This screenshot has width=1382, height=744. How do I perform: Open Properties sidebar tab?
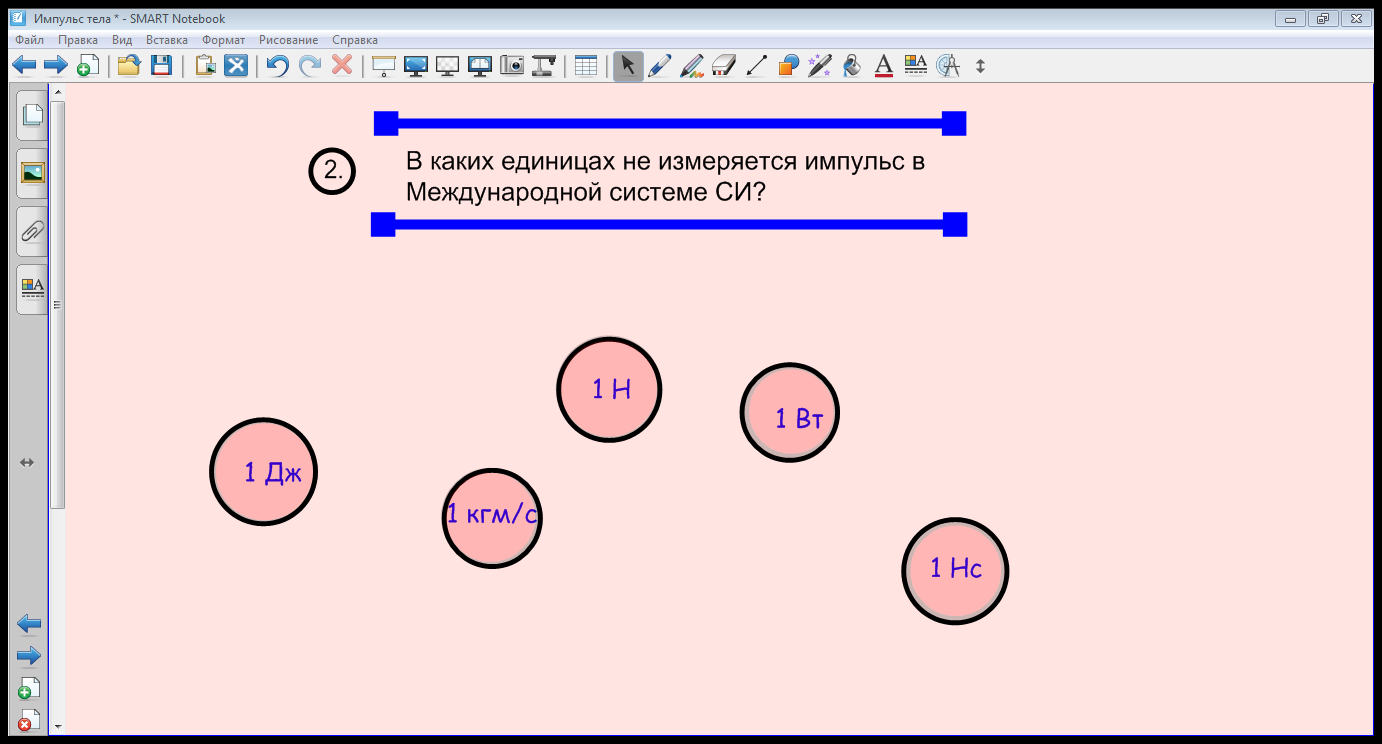32,289
